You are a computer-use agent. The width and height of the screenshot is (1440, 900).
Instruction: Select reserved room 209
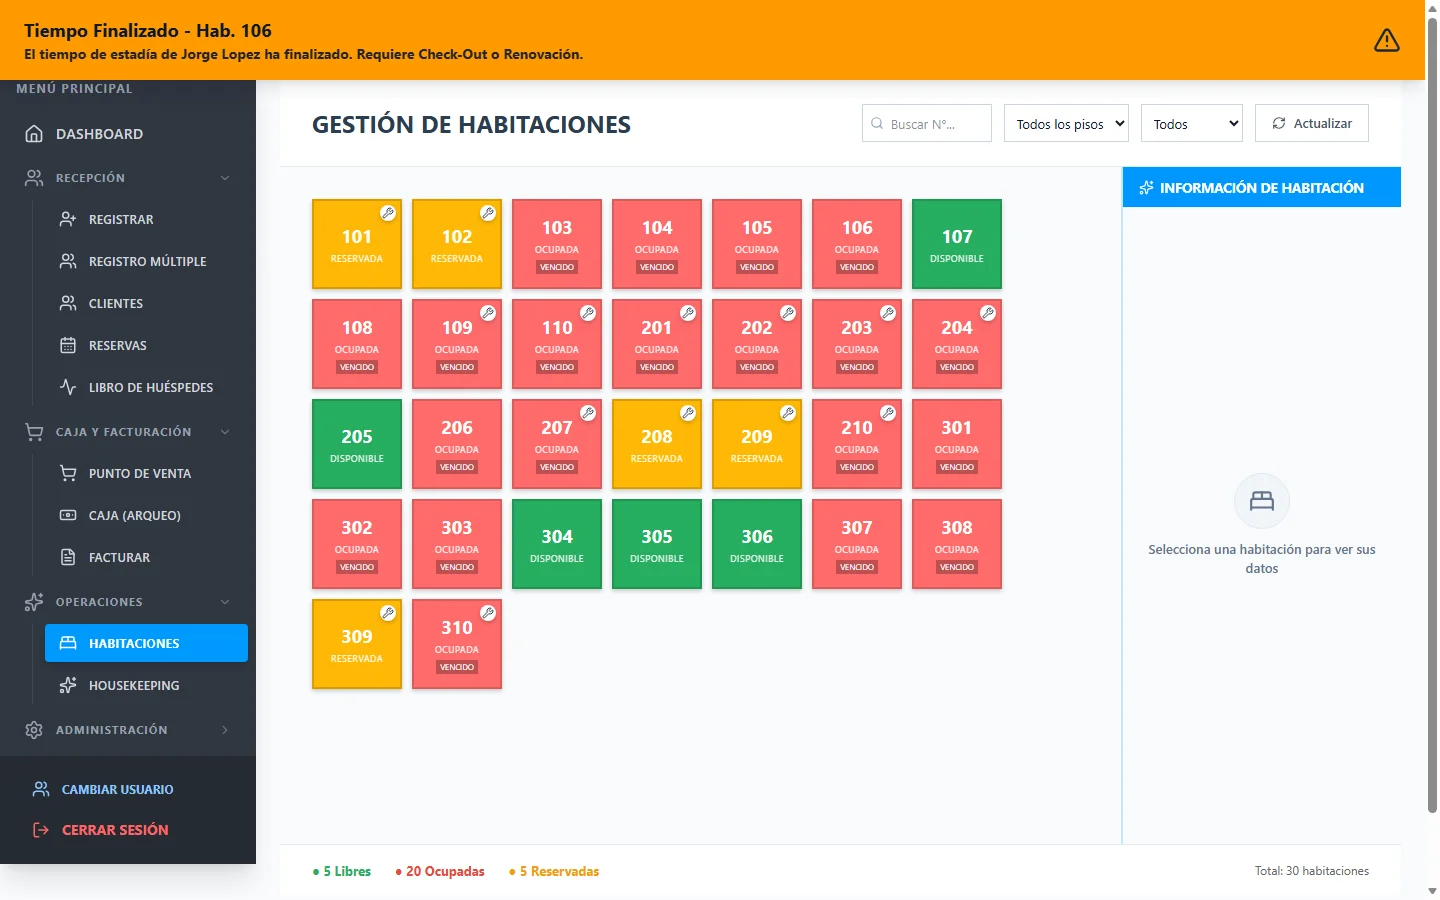coord(757,444)
